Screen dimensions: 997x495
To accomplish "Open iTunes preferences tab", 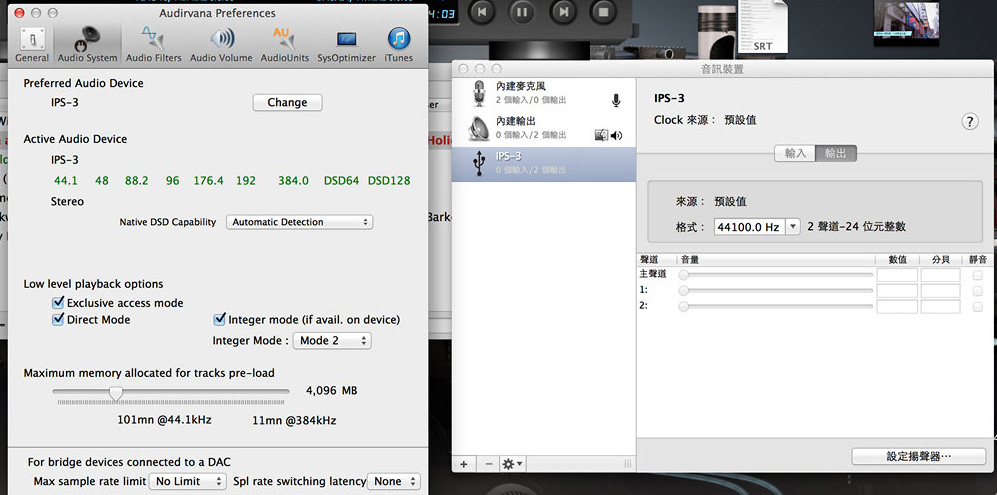I will pyautogui.click(x=399, y=45).
